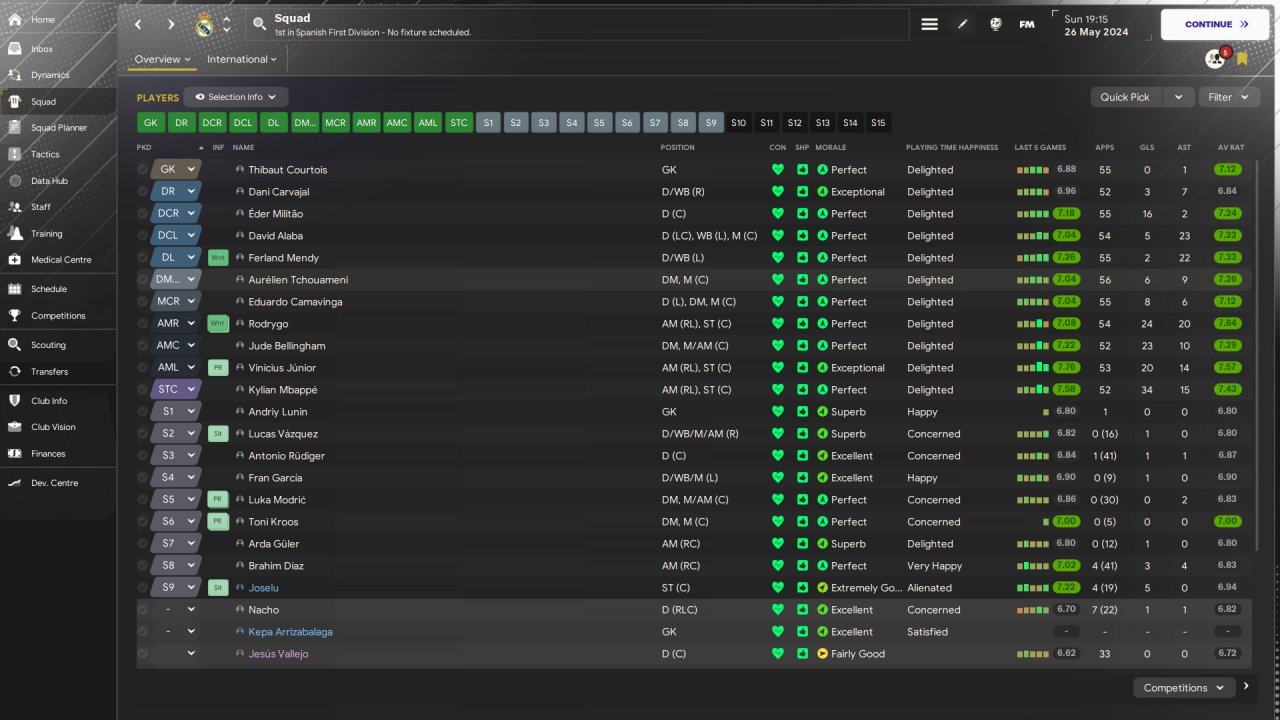Open the notifications icon with red badge
The width and height of the screenshot is (1280, 720).
coord(1215,59)
